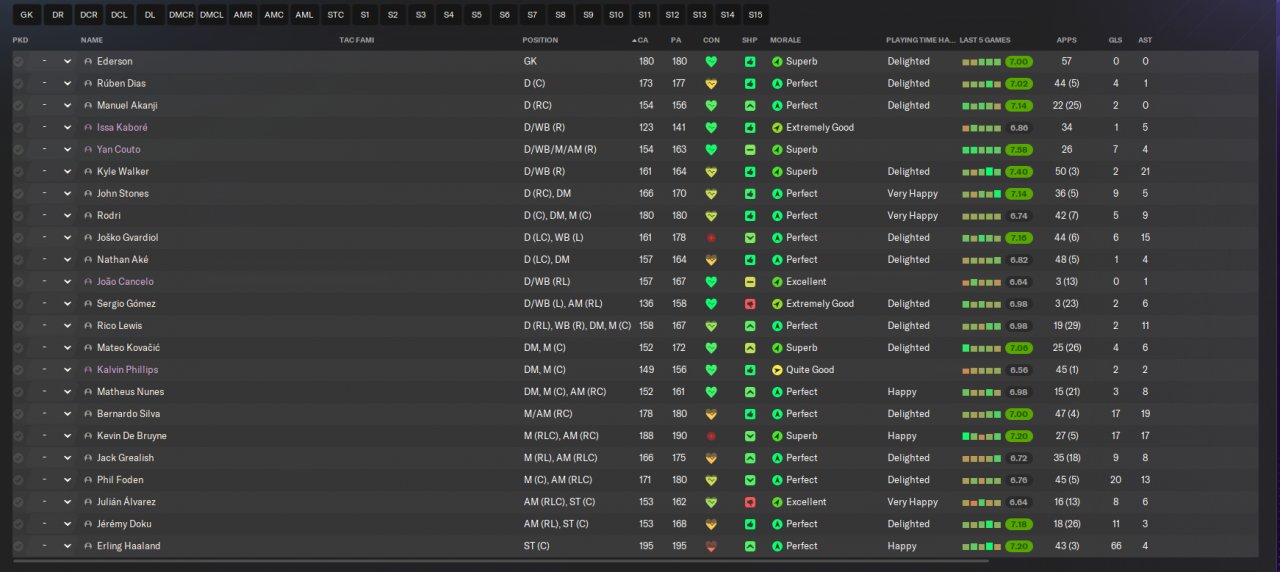Open position chevron dropdown for Manuel Akanji

[67, 105]
